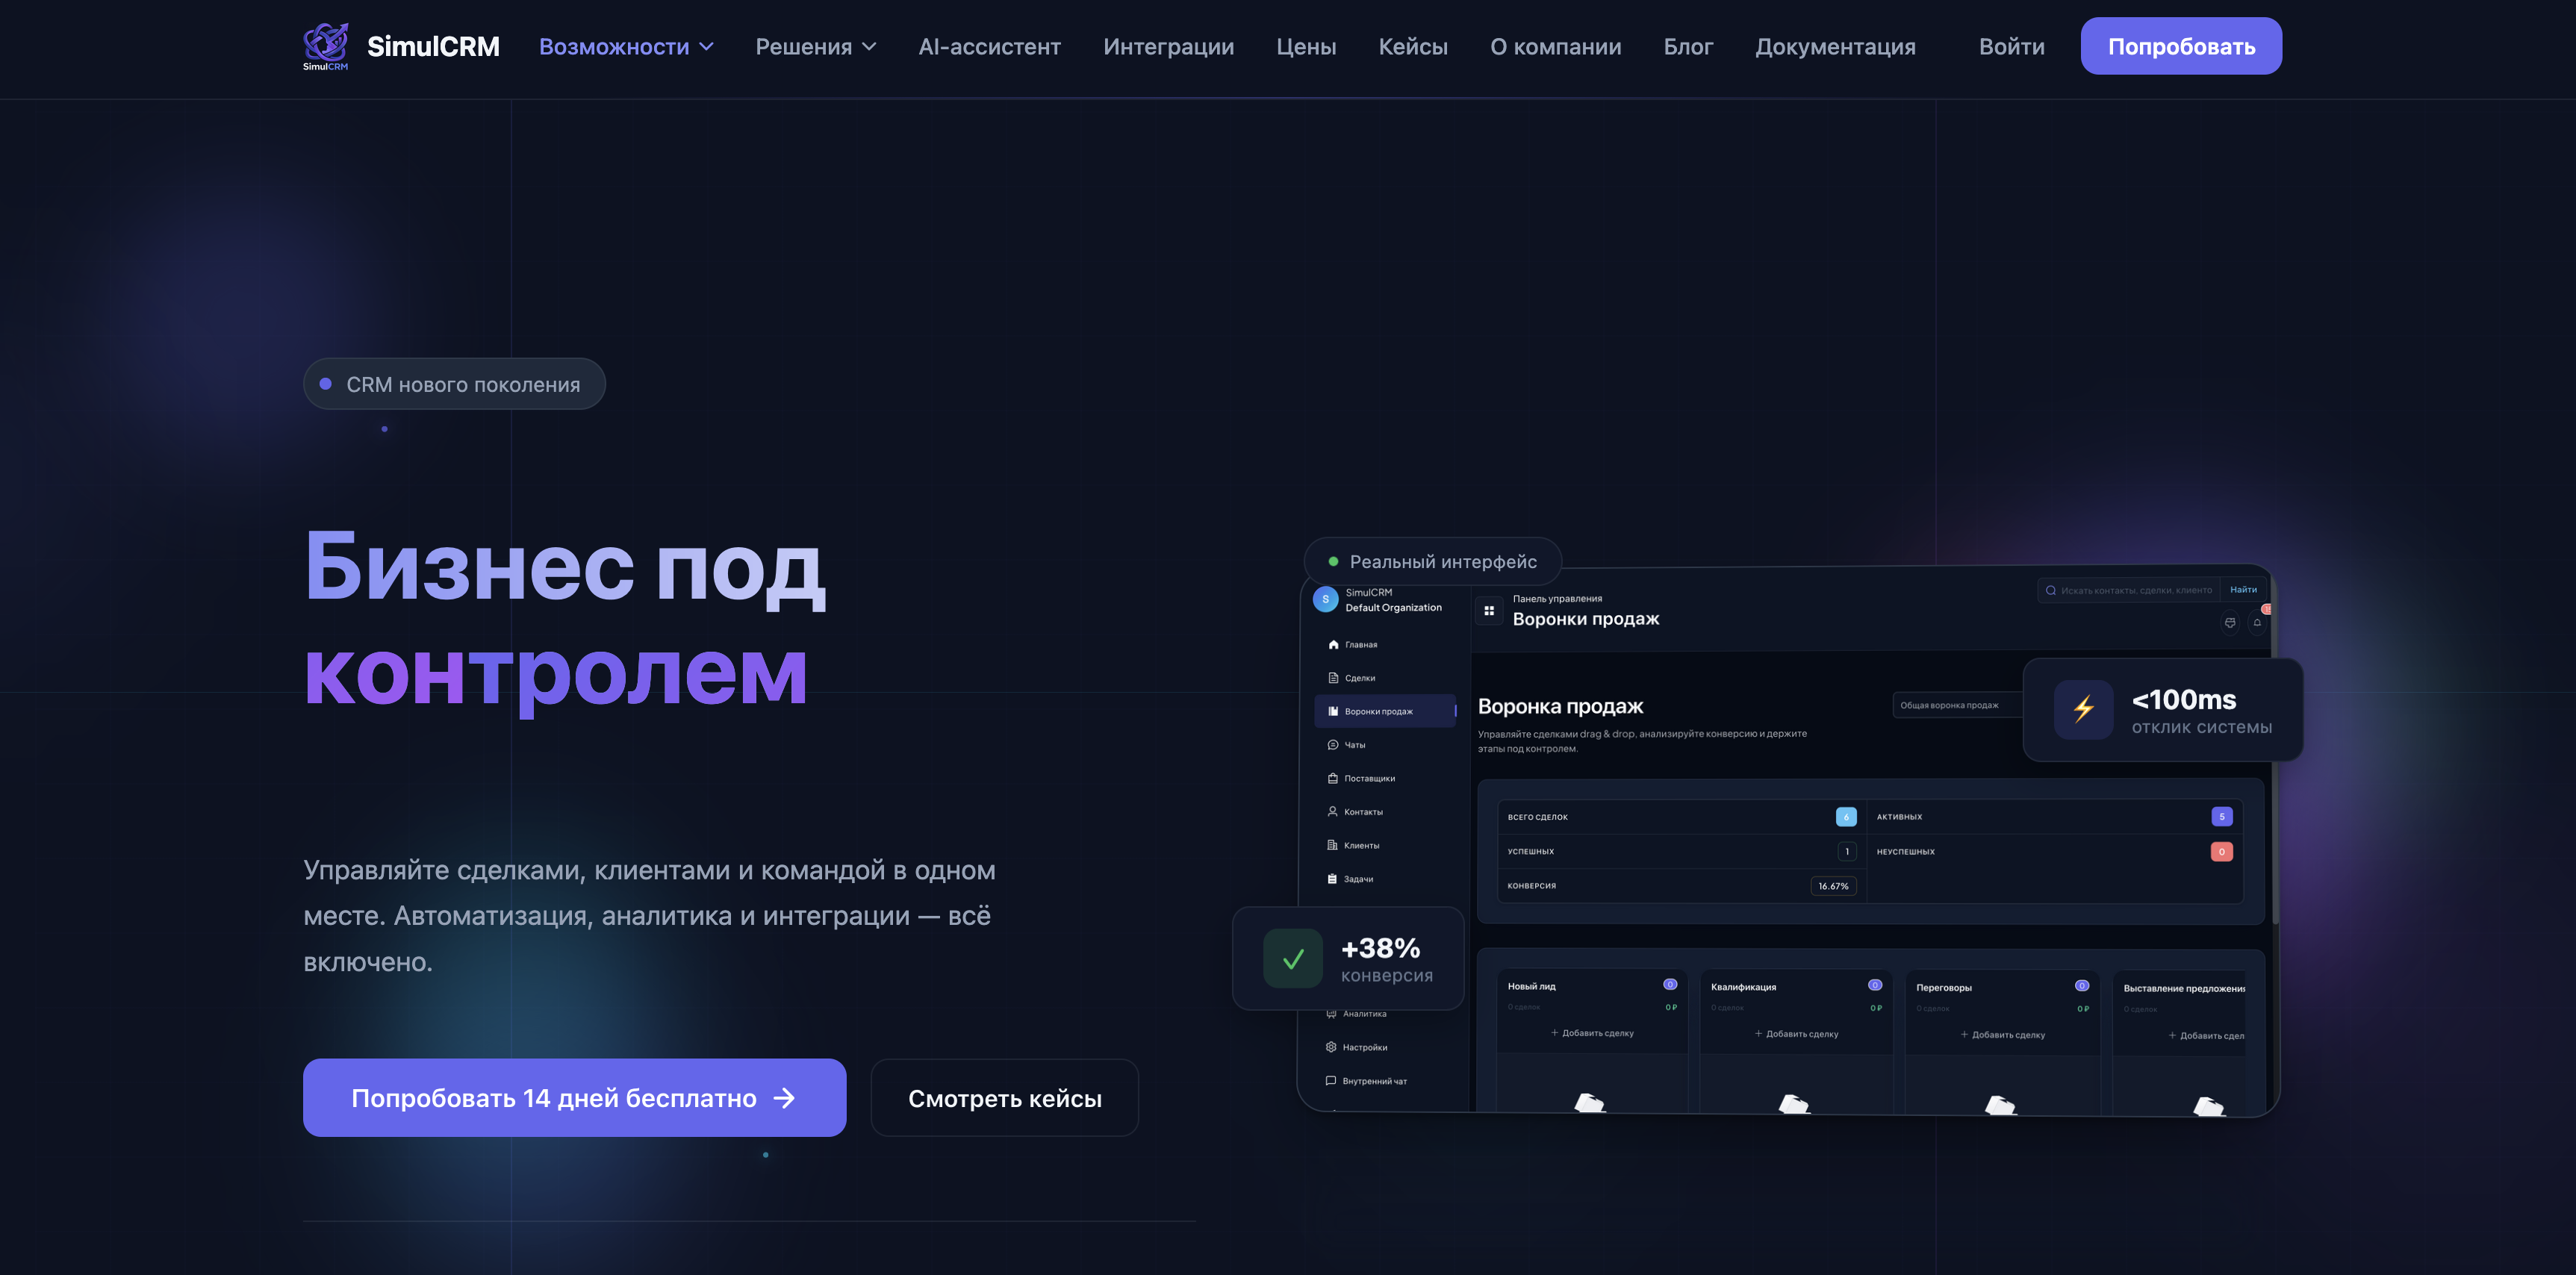Expand the Решения dropdown menu

[816, 46]
